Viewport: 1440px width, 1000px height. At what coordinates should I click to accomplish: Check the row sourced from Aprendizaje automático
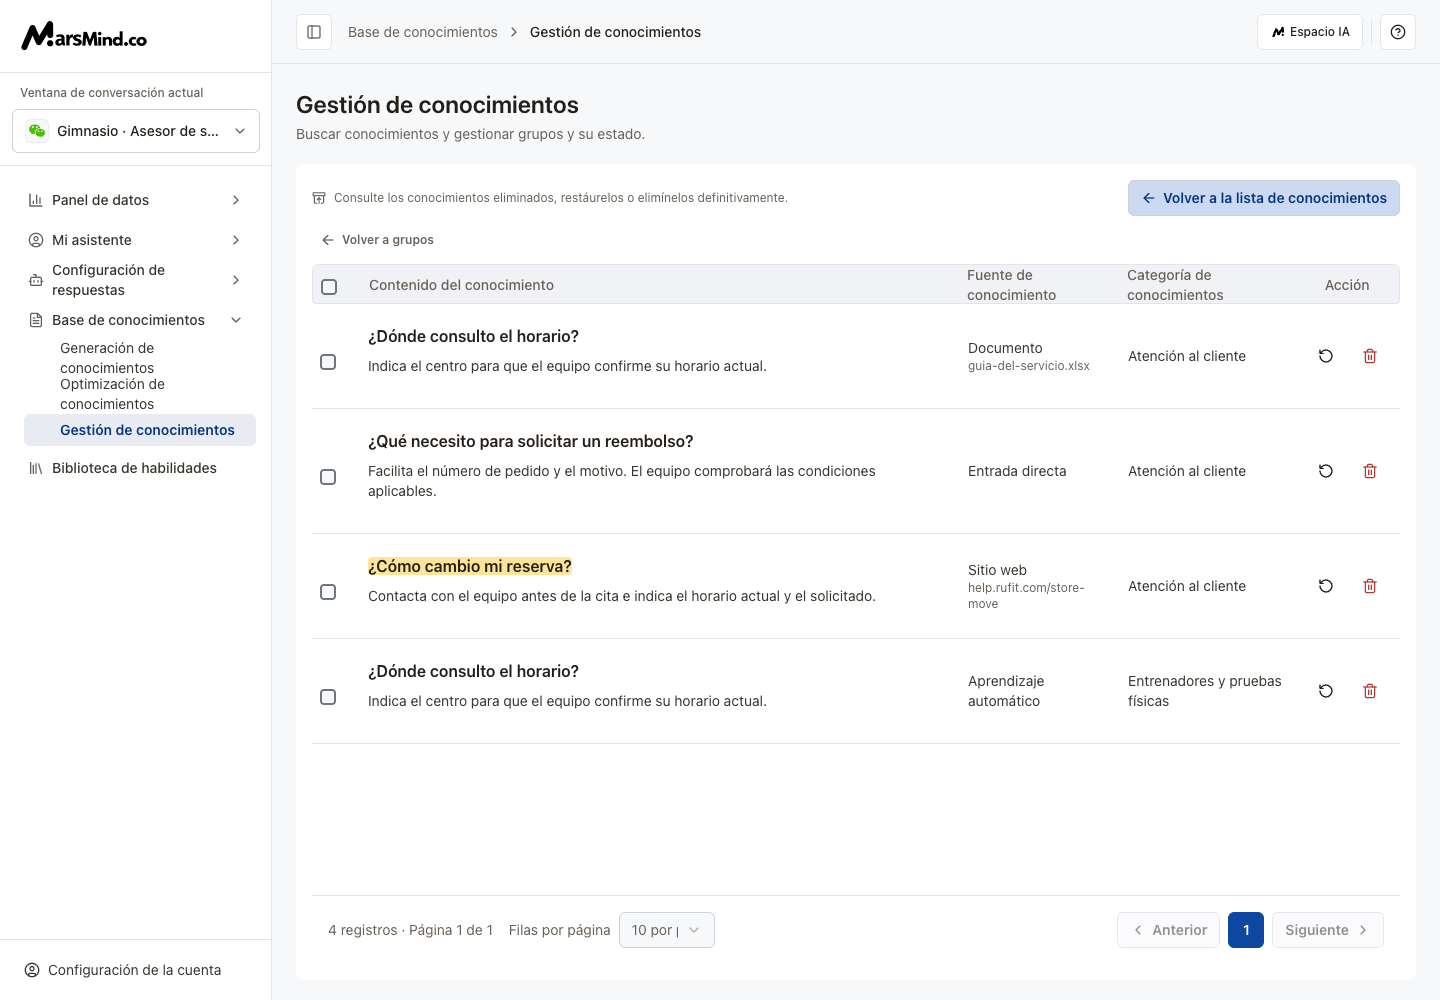pyautogui.click(x=328, y=697)
